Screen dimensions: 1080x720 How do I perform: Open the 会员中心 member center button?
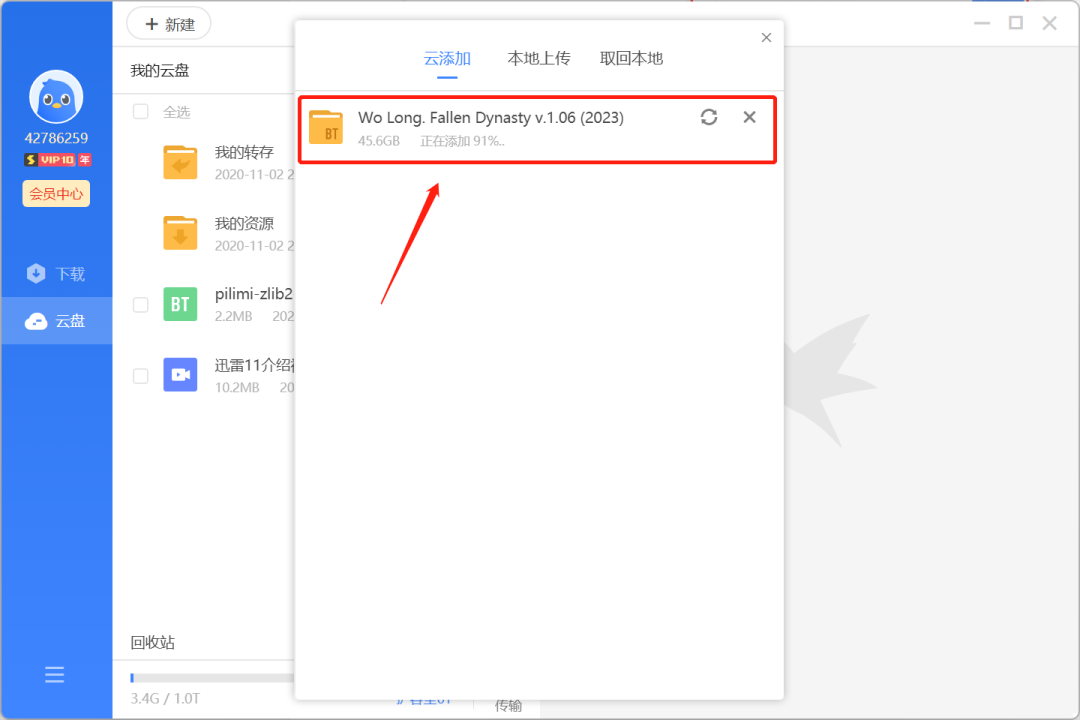(x=56, y=194)
